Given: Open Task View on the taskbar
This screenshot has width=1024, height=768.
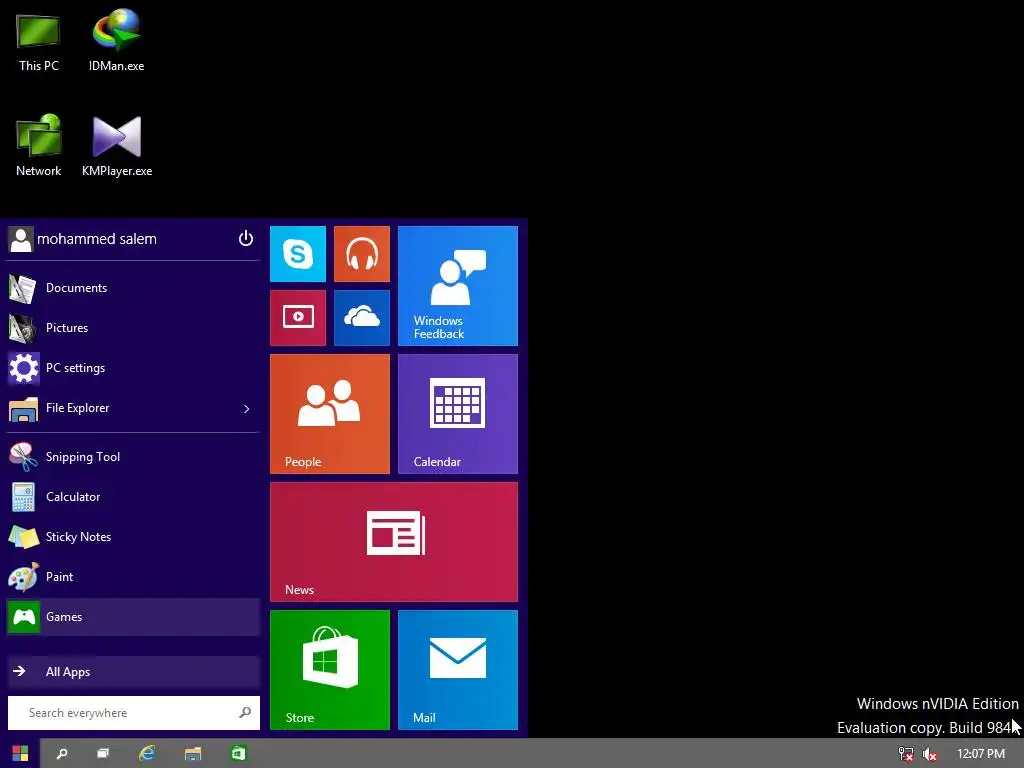Looking at the screenshot, I should [103, 754].
